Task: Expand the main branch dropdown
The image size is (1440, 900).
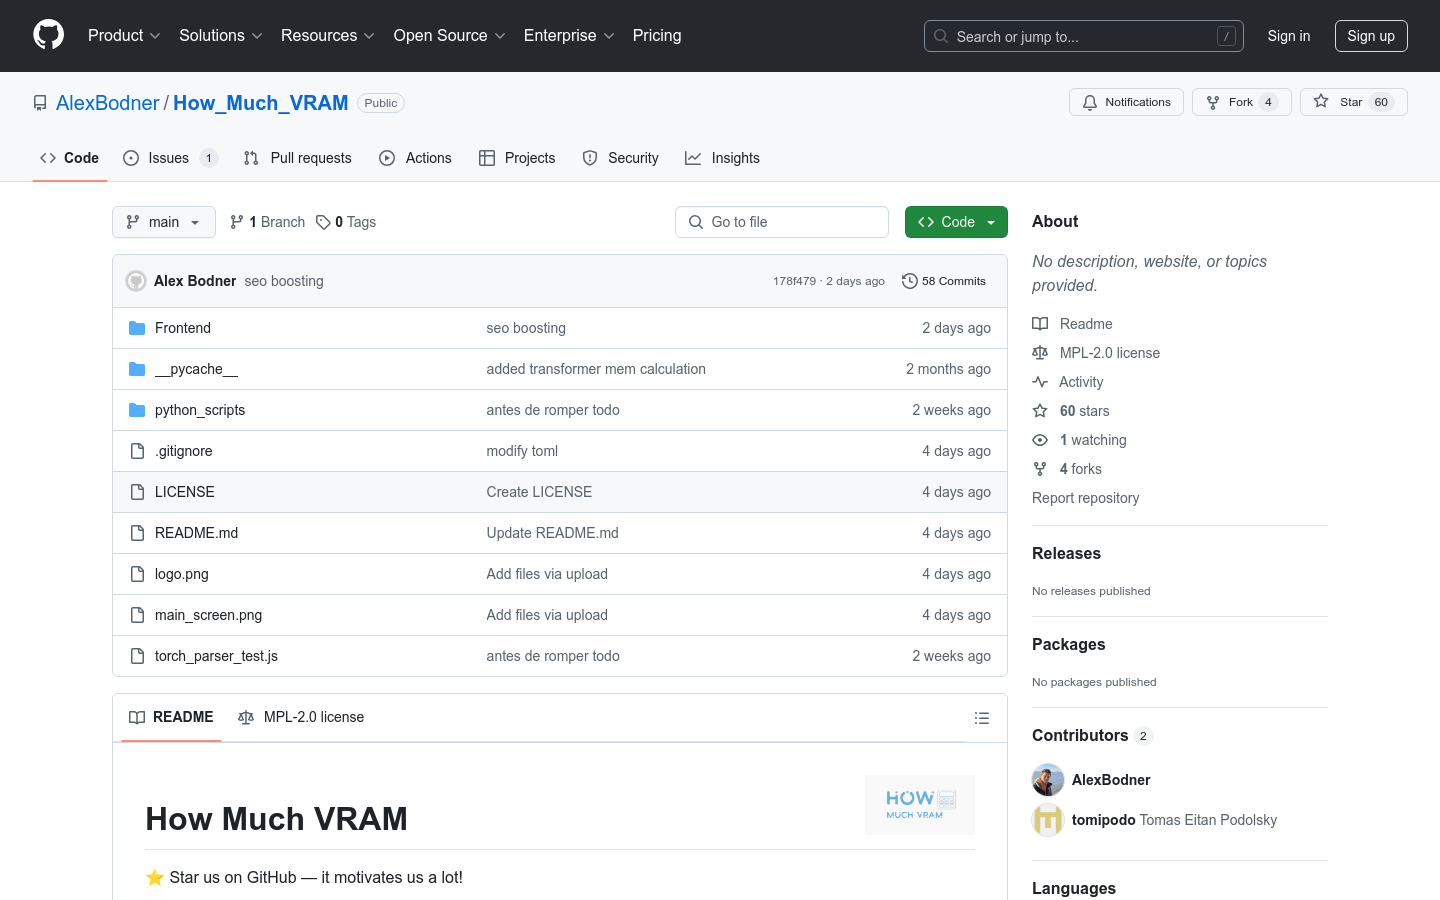Action: click(164, 222)
